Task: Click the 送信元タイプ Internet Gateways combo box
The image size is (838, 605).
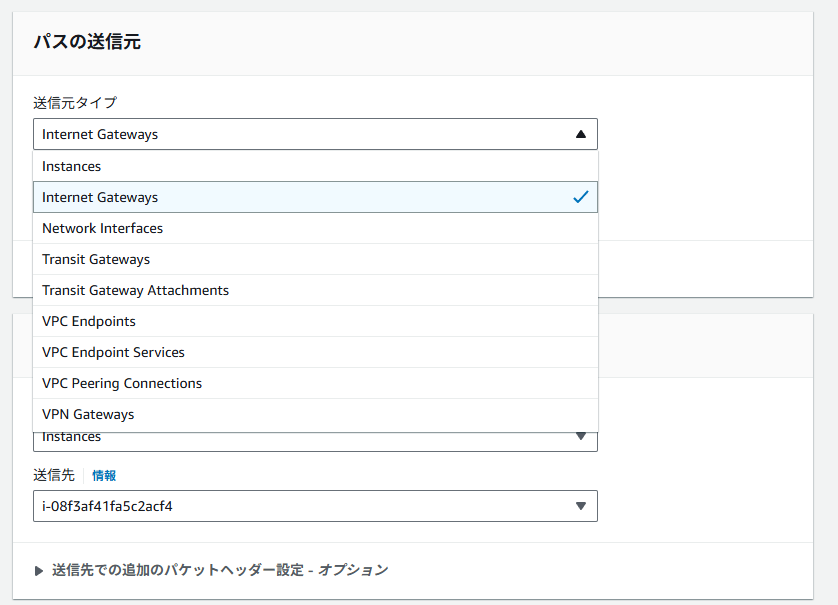Action: pyautogui.click(x=315, y=134)
